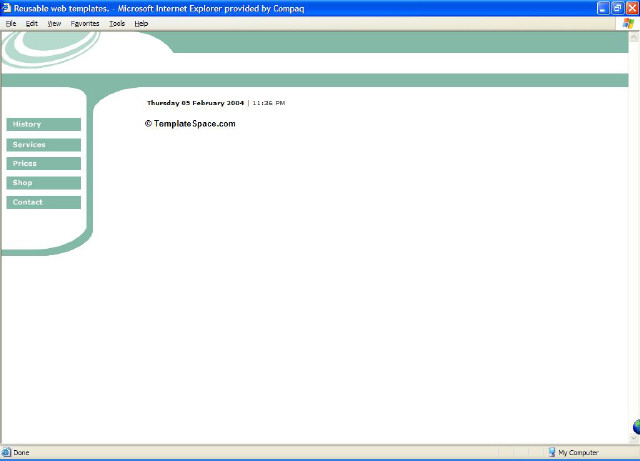
Task: Click the Internet Explorer page icon in title bar
Action: (x=7, y=8)
